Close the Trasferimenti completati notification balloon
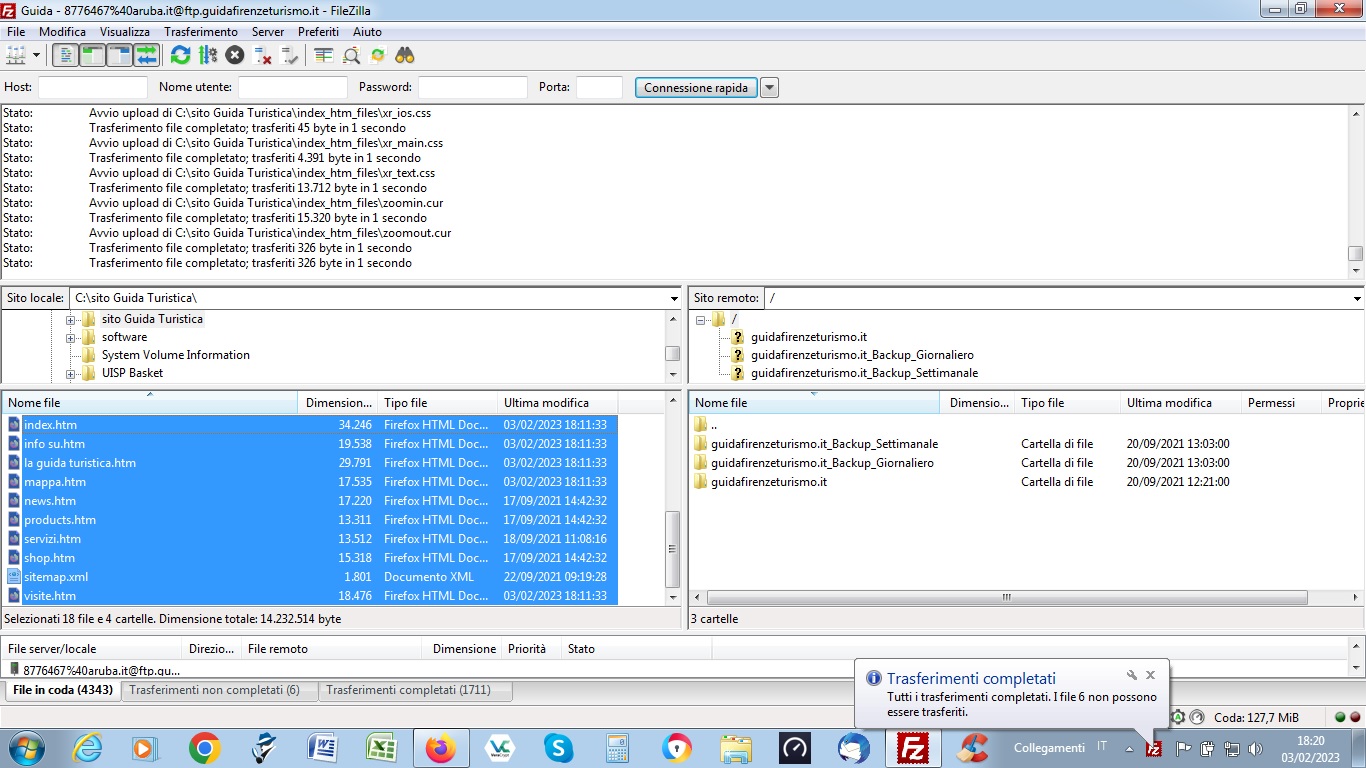 pyautogui.click(x=1150, y=676)
